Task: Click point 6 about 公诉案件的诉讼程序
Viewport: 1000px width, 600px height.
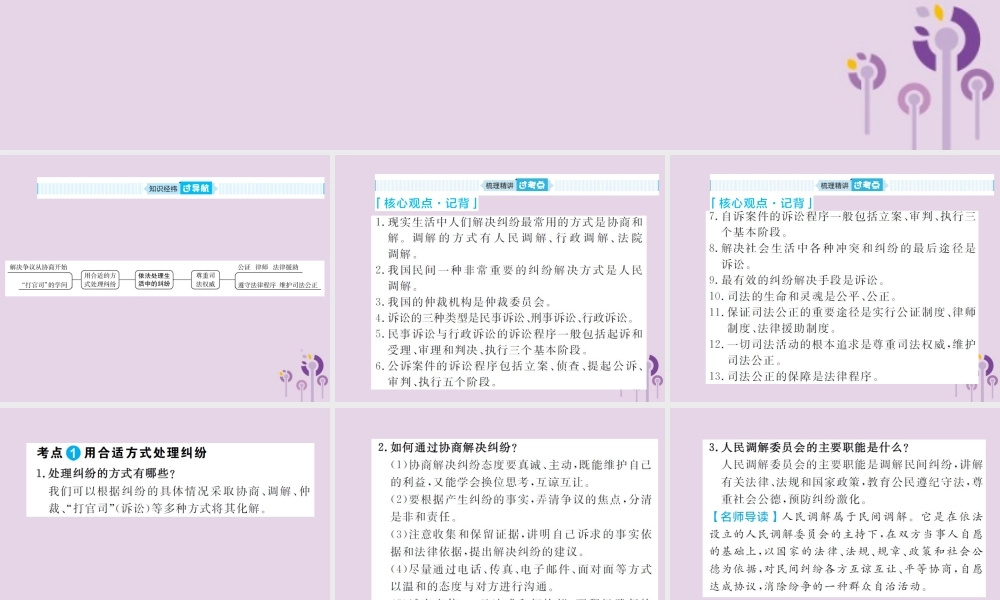Action: coord(509,374)
